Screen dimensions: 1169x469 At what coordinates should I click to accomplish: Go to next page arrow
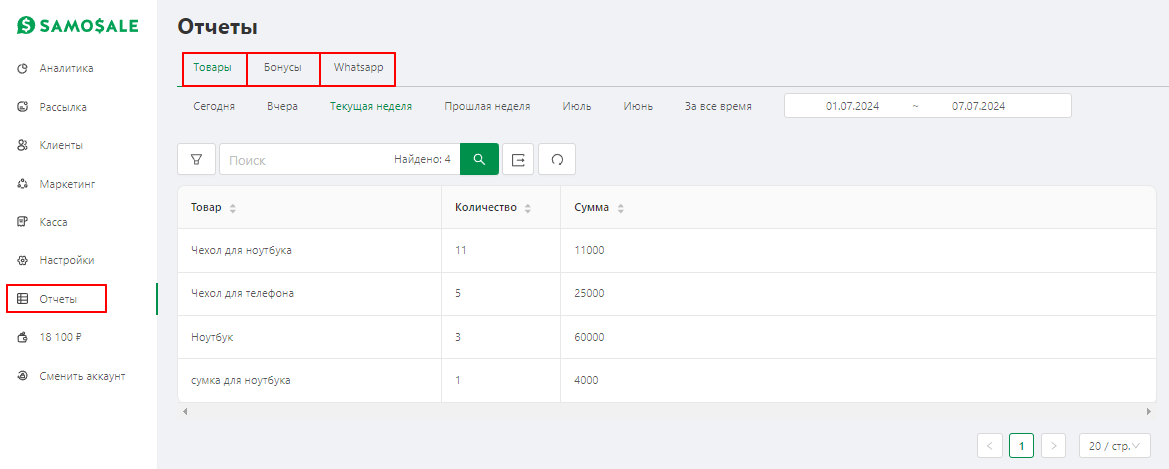[1053, 446]
